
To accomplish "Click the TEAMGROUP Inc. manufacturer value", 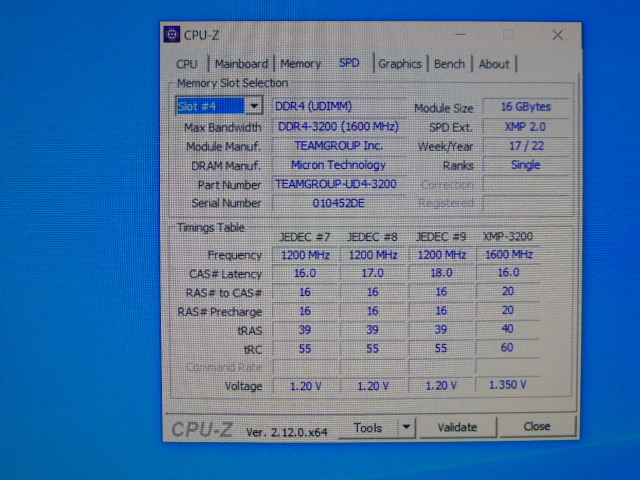I will tap(339, 146).
